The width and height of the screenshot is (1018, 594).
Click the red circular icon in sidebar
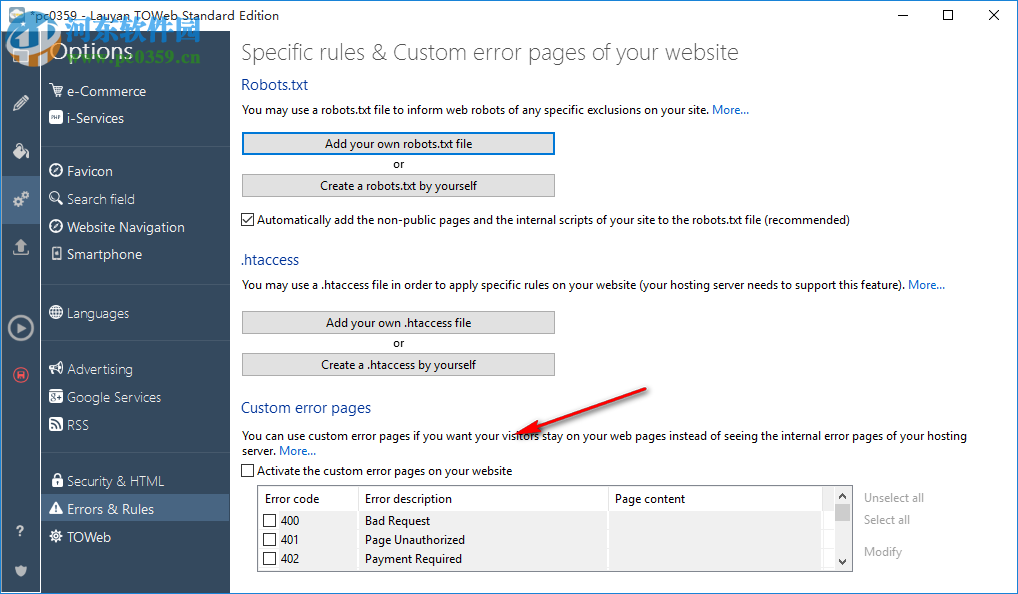20,375
